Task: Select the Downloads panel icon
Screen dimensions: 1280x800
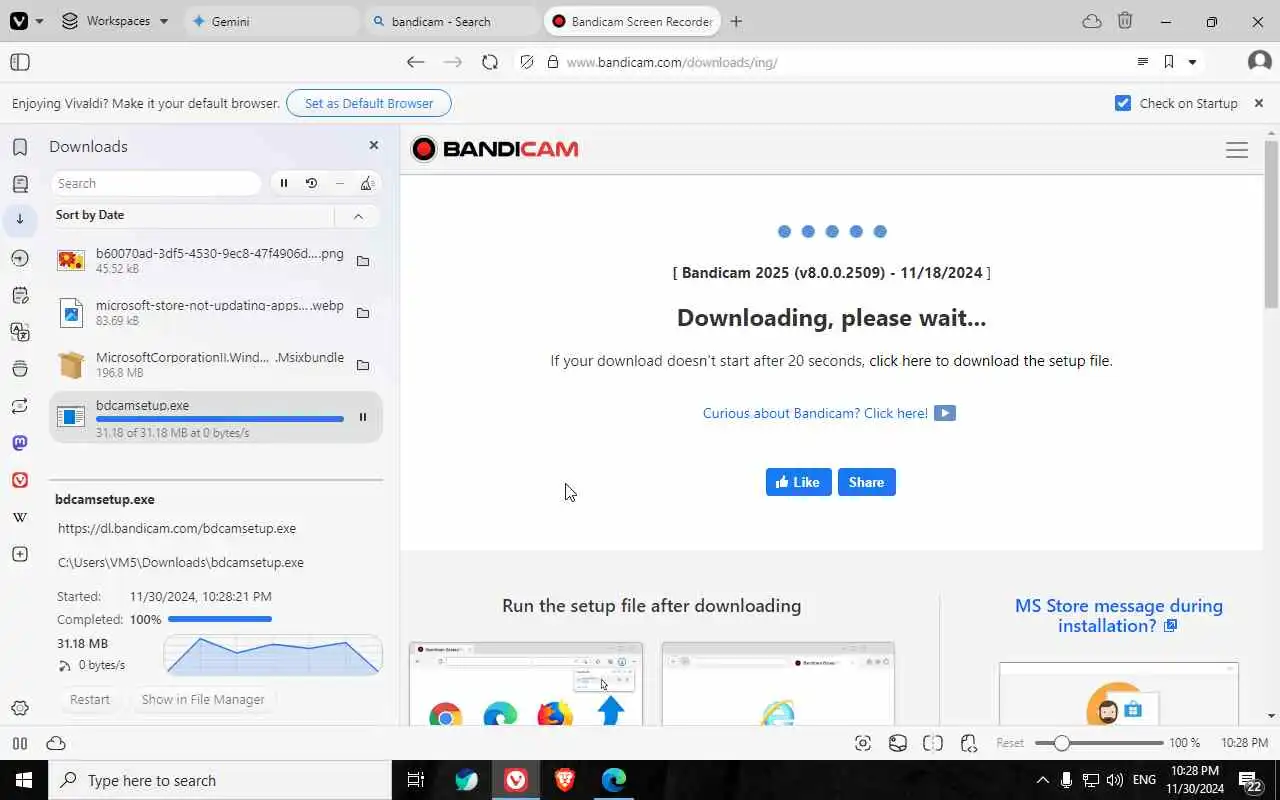Action: tap(19, 219)
